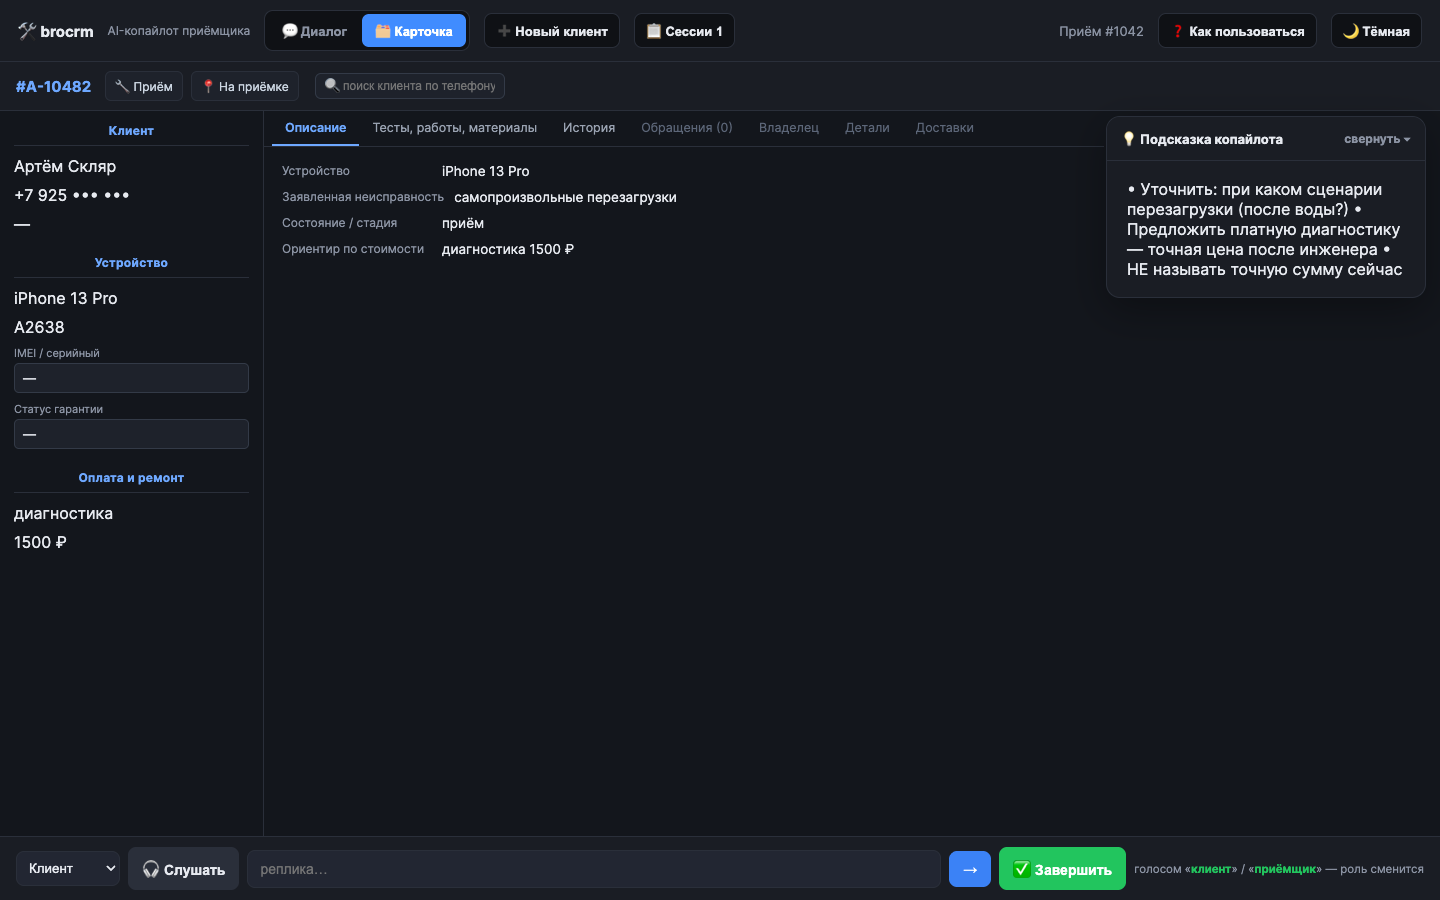Click the Приём #1042 label
Image resolution: width=1440 pixels, height=900 pixels.
1101,31
